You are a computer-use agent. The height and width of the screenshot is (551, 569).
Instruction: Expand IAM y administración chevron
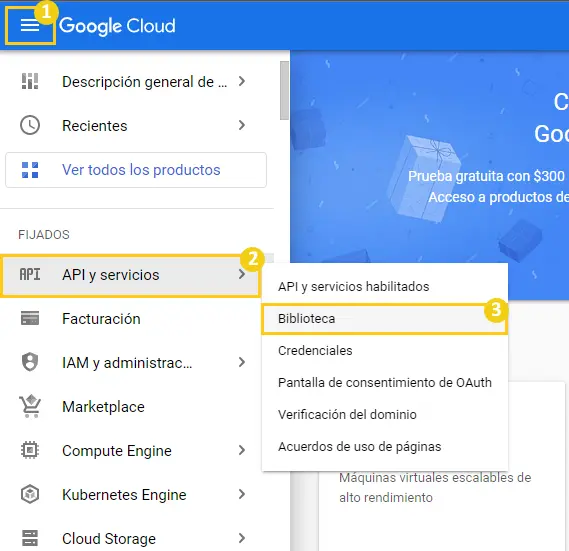click(x=242, y=362)
